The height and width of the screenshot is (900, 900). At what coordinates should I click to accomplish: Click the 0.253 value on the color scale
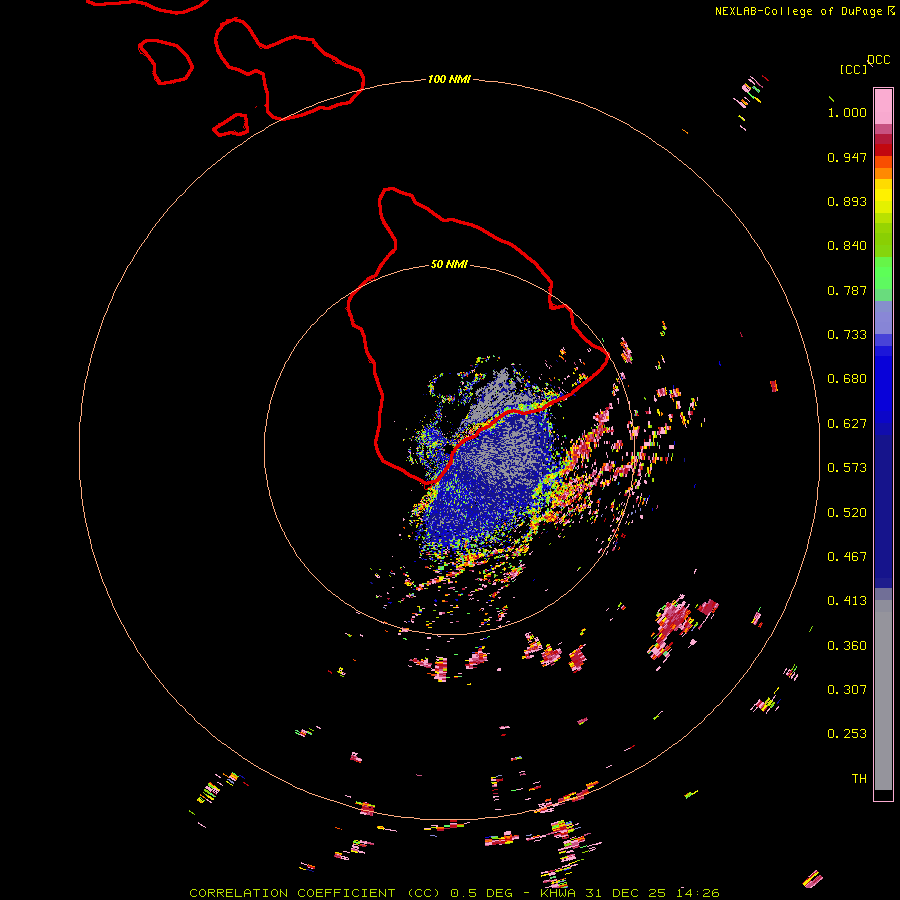click(847, 734)
